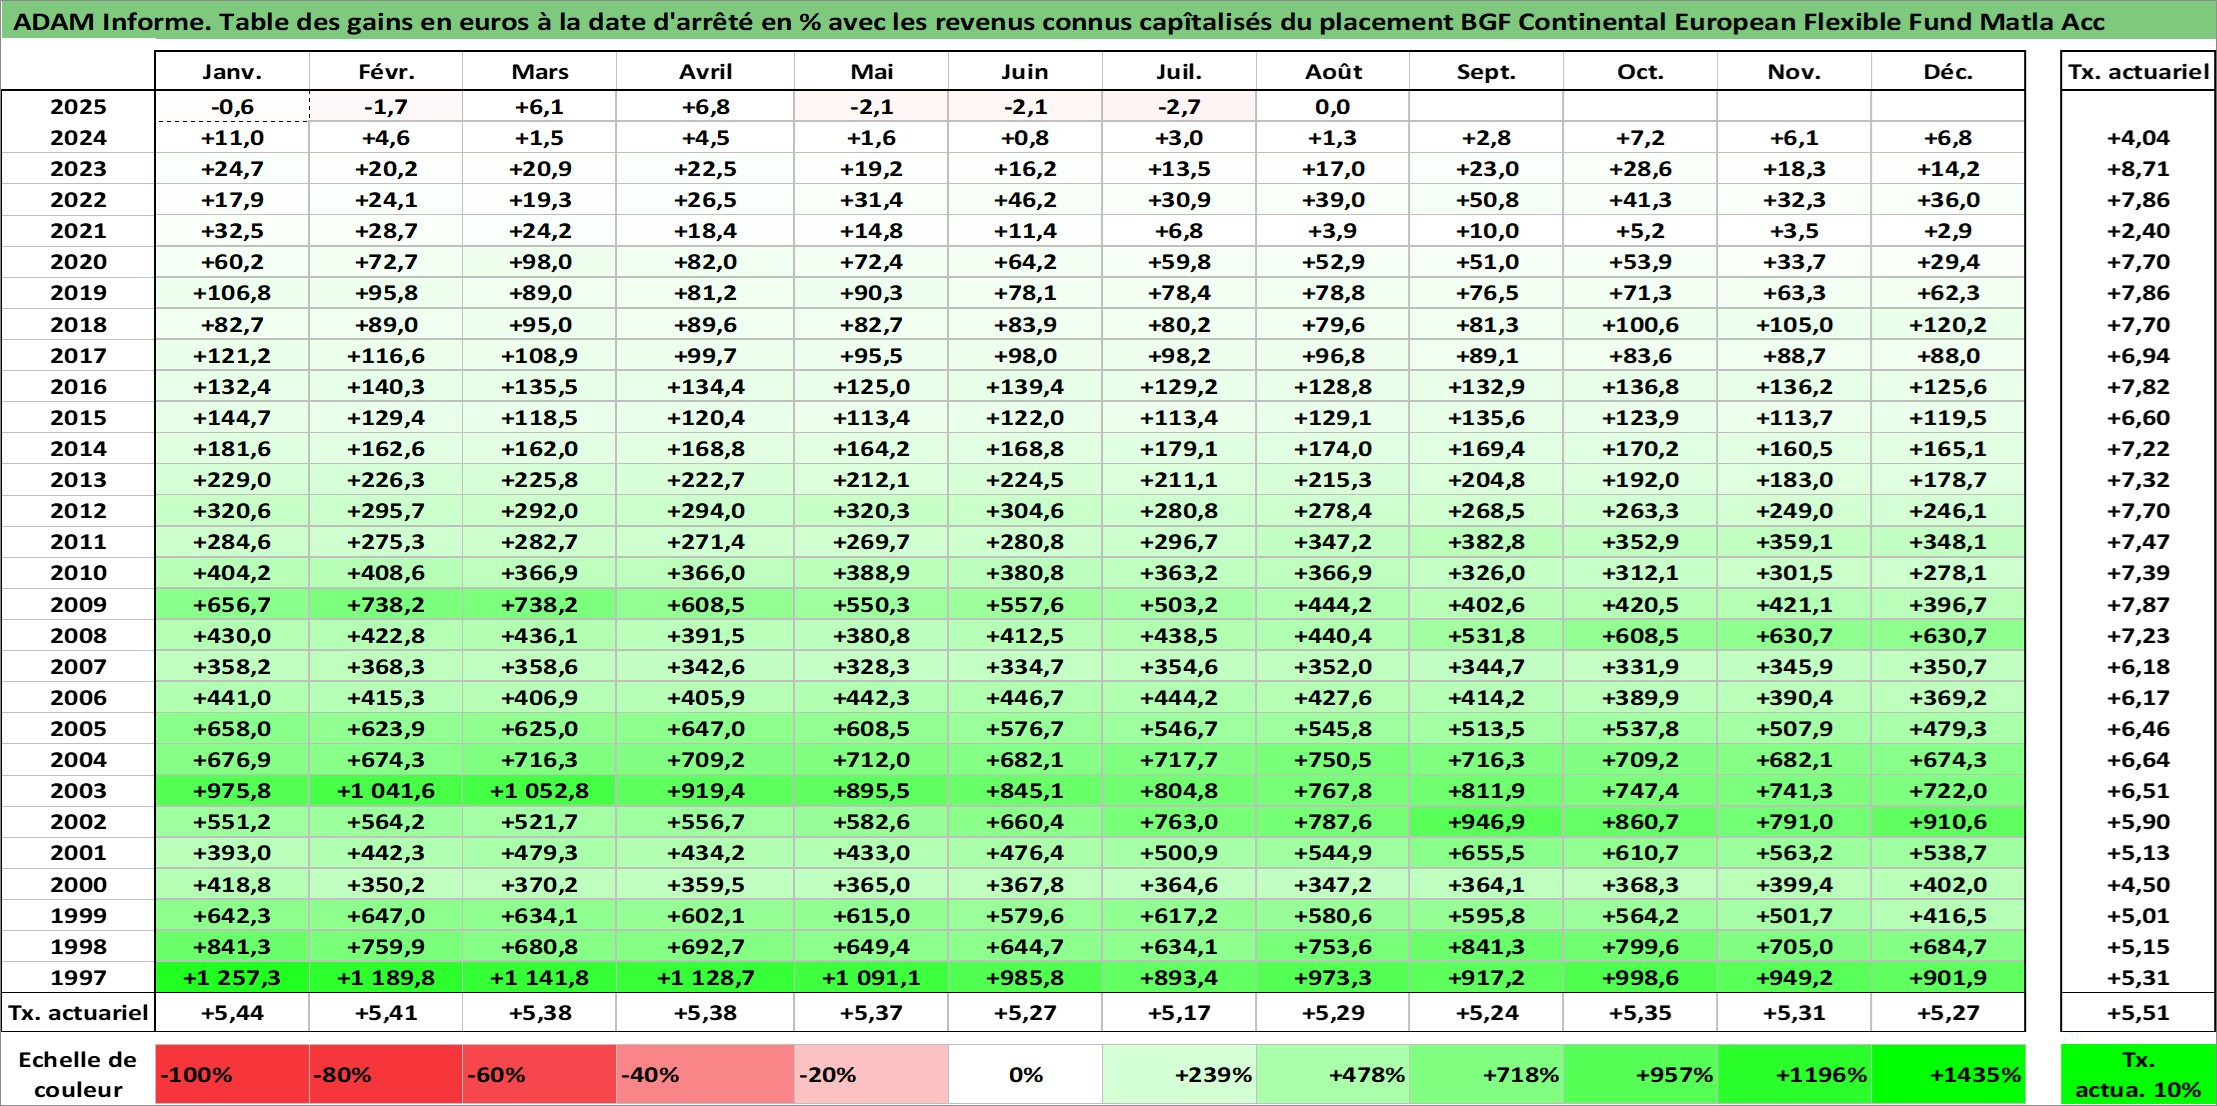Click the 'Juil.' column header
Viewport: 2217px width, 1106px height.
[1179, 72]
